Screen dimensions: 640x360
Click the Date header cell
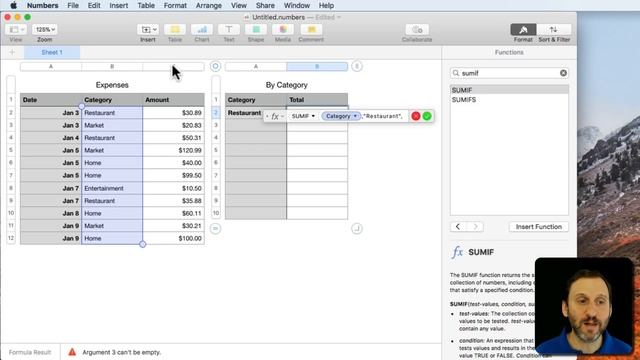pyautogui.click(x=51, y=100)
